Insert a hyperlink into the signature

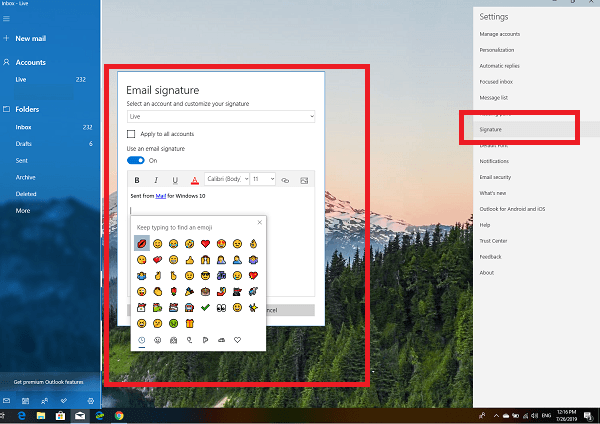[x=285, y=180]
